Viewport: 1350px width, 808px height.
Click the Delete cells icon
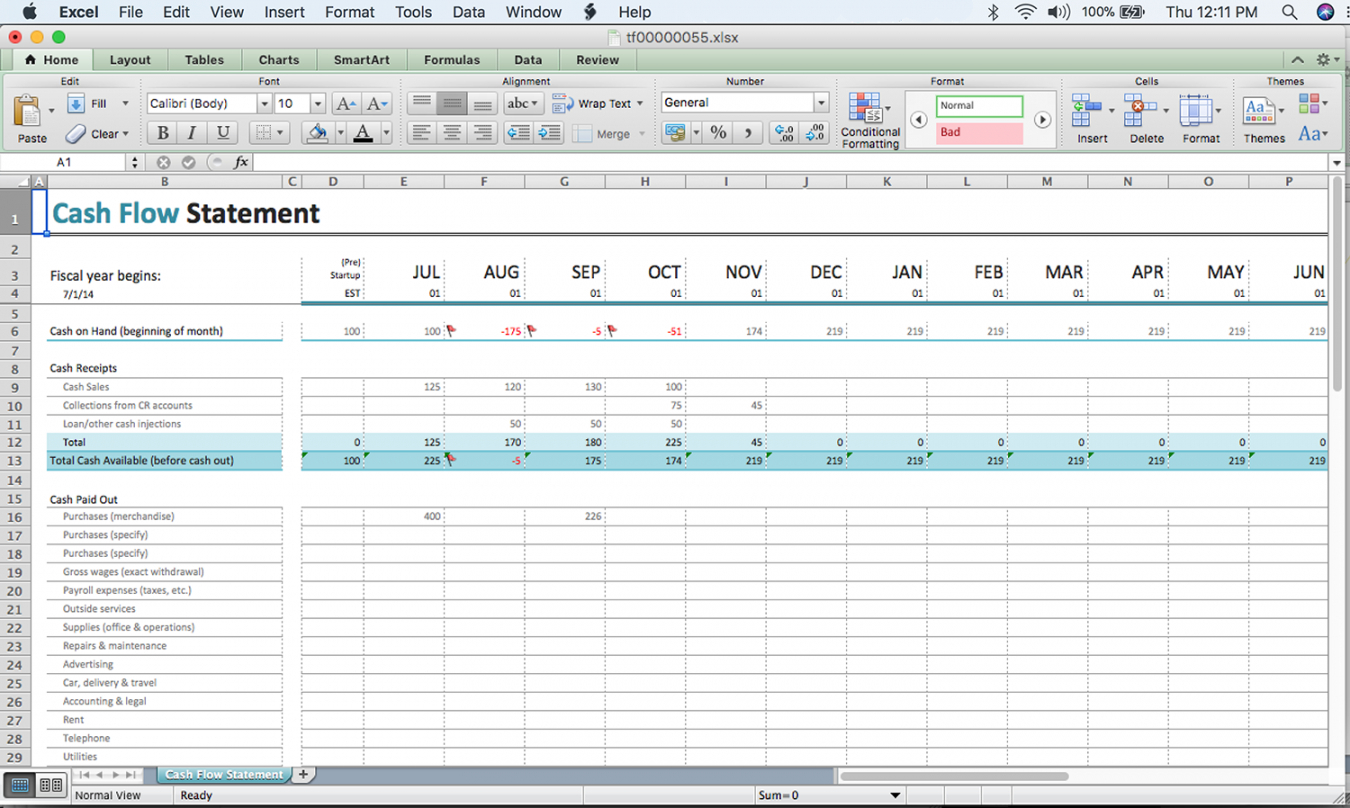(1139, 108)
